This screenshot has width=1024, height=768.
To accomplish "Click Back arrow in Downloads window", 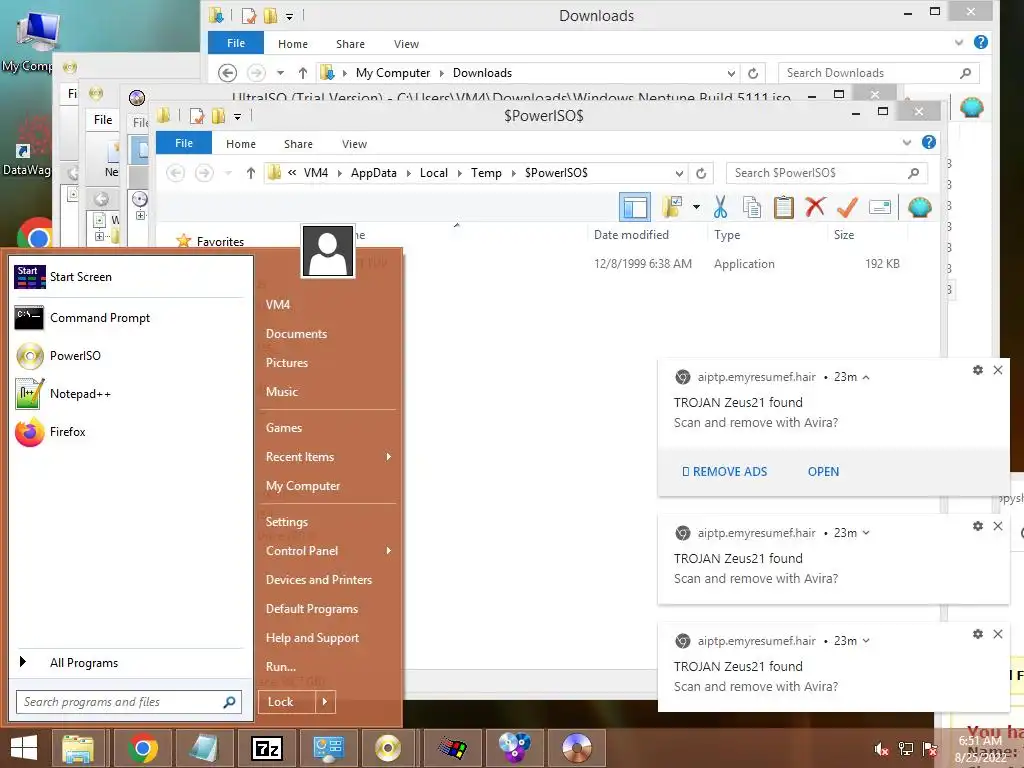I will [227, 72].
